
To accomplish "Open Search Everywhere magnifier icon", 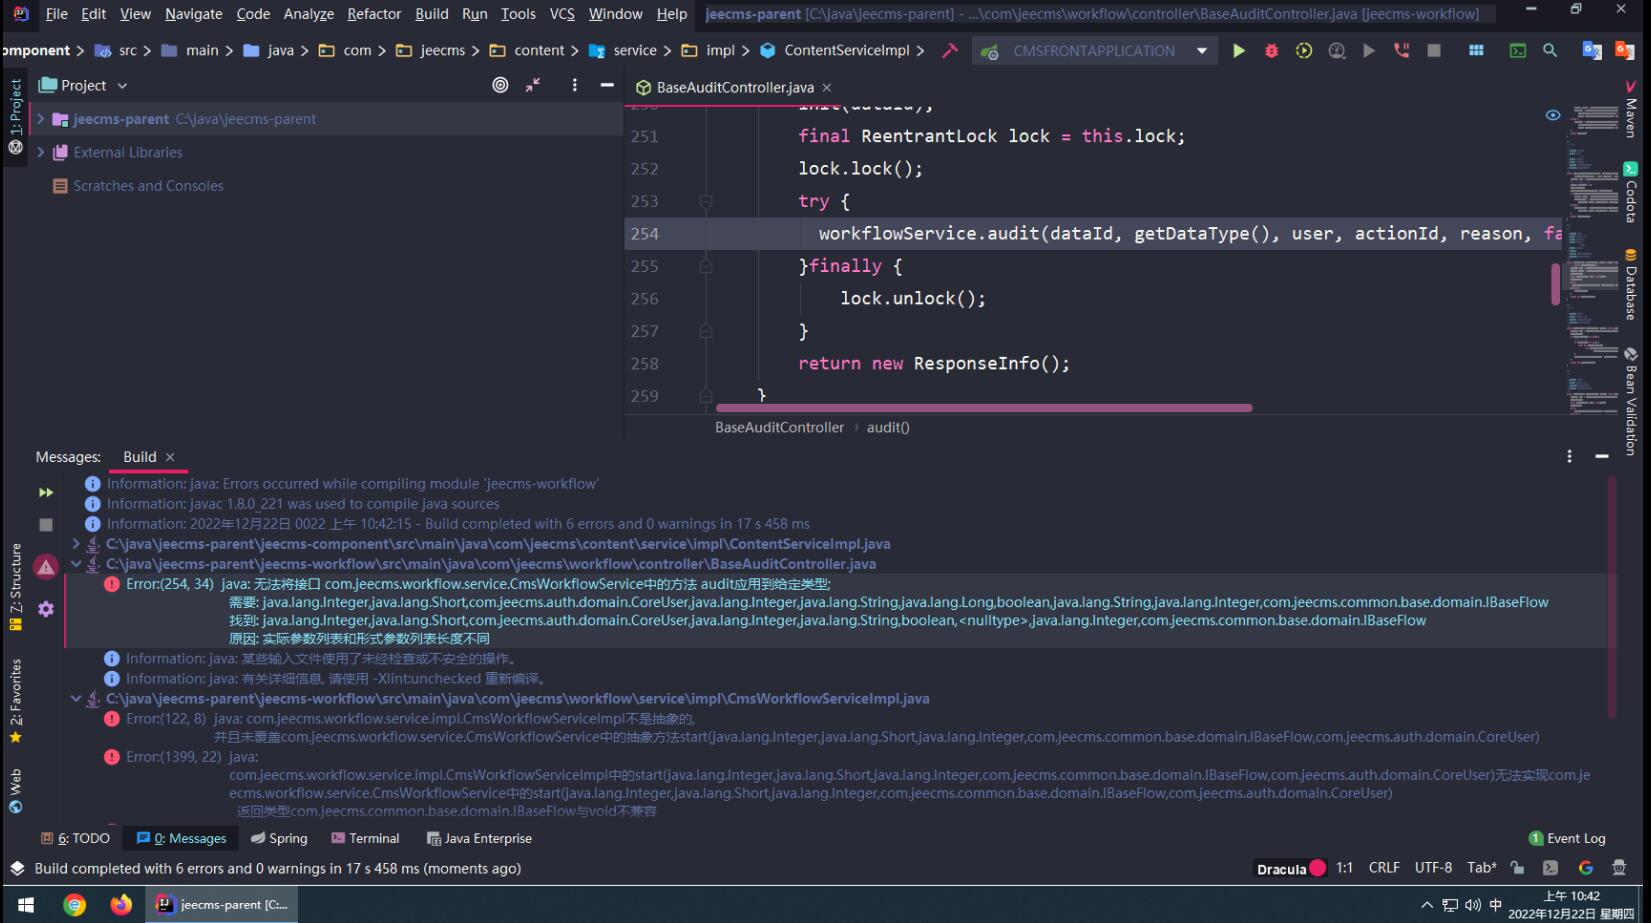I will (1550, 51).
